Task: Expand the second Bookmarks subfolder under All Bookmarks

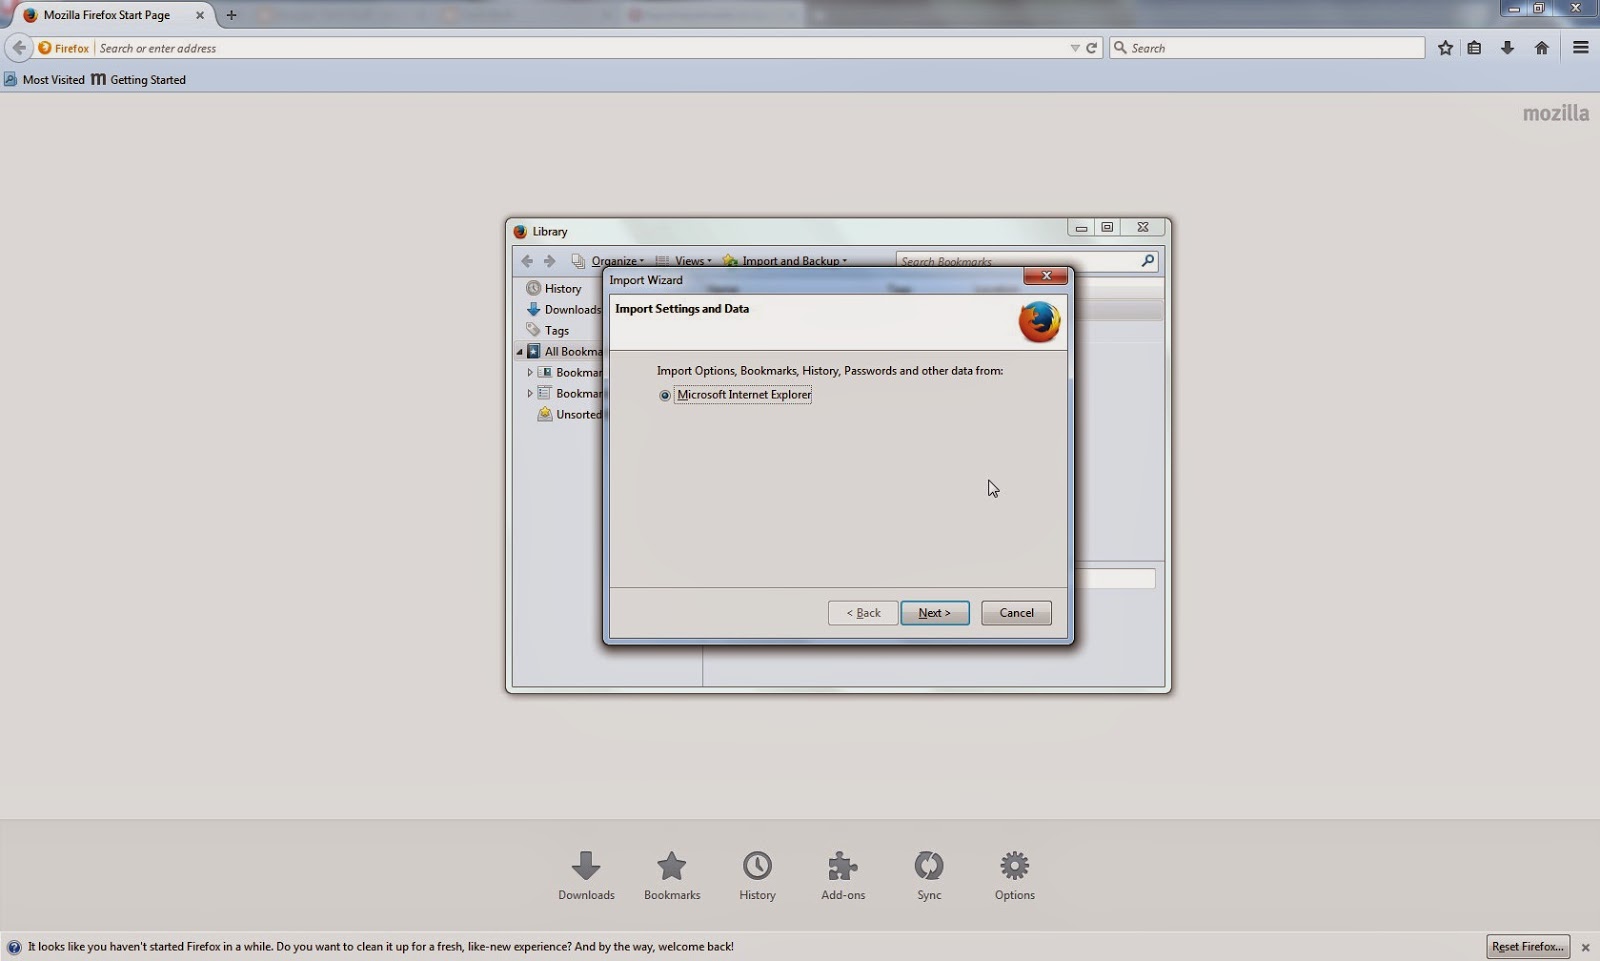Action: tap(530, 393)
